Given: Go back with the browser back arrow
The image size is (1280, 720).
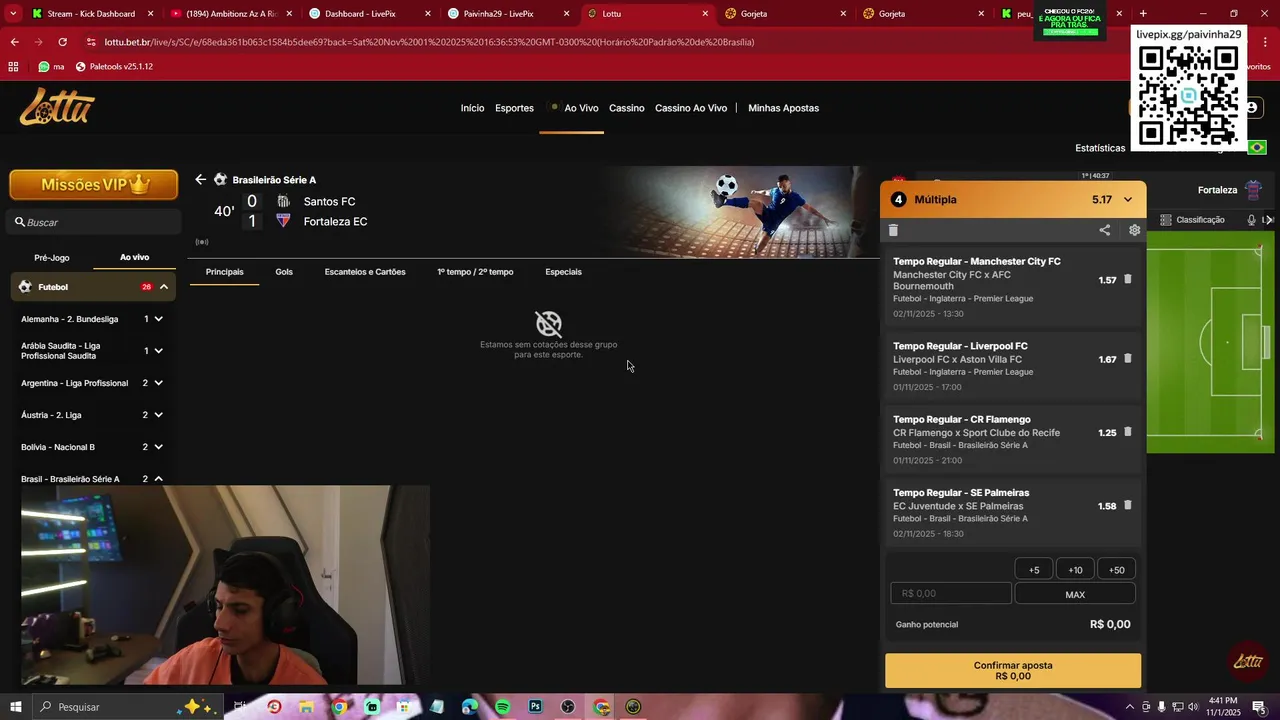Looking at the screenshot, I should point(14,42).
